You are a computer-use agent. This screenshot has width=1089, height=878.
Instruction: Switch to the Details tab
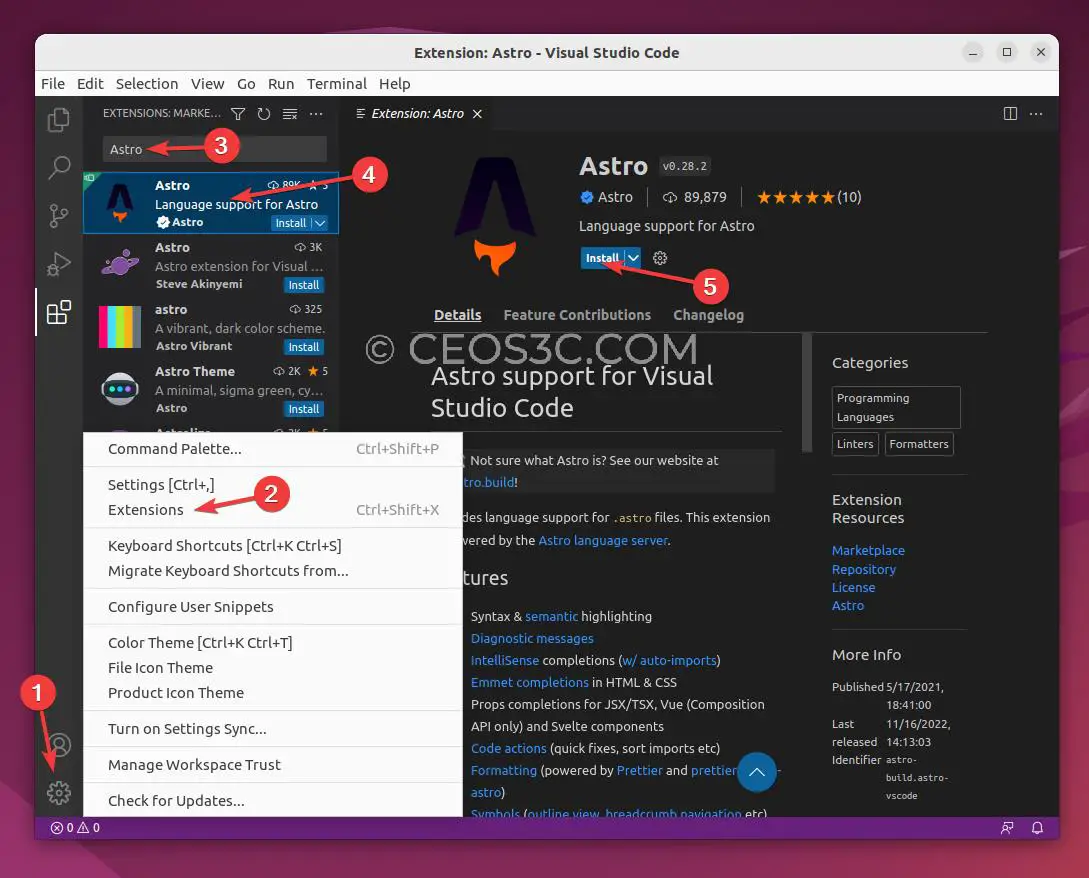(x=458, y=315)
